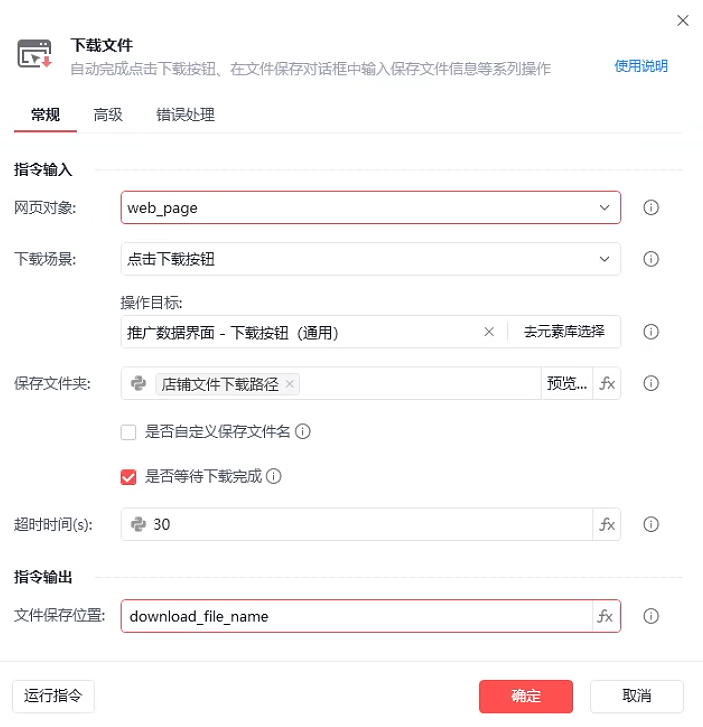703x727 pixels.
Task: Open the 使用说明 link
Action: 640,66
